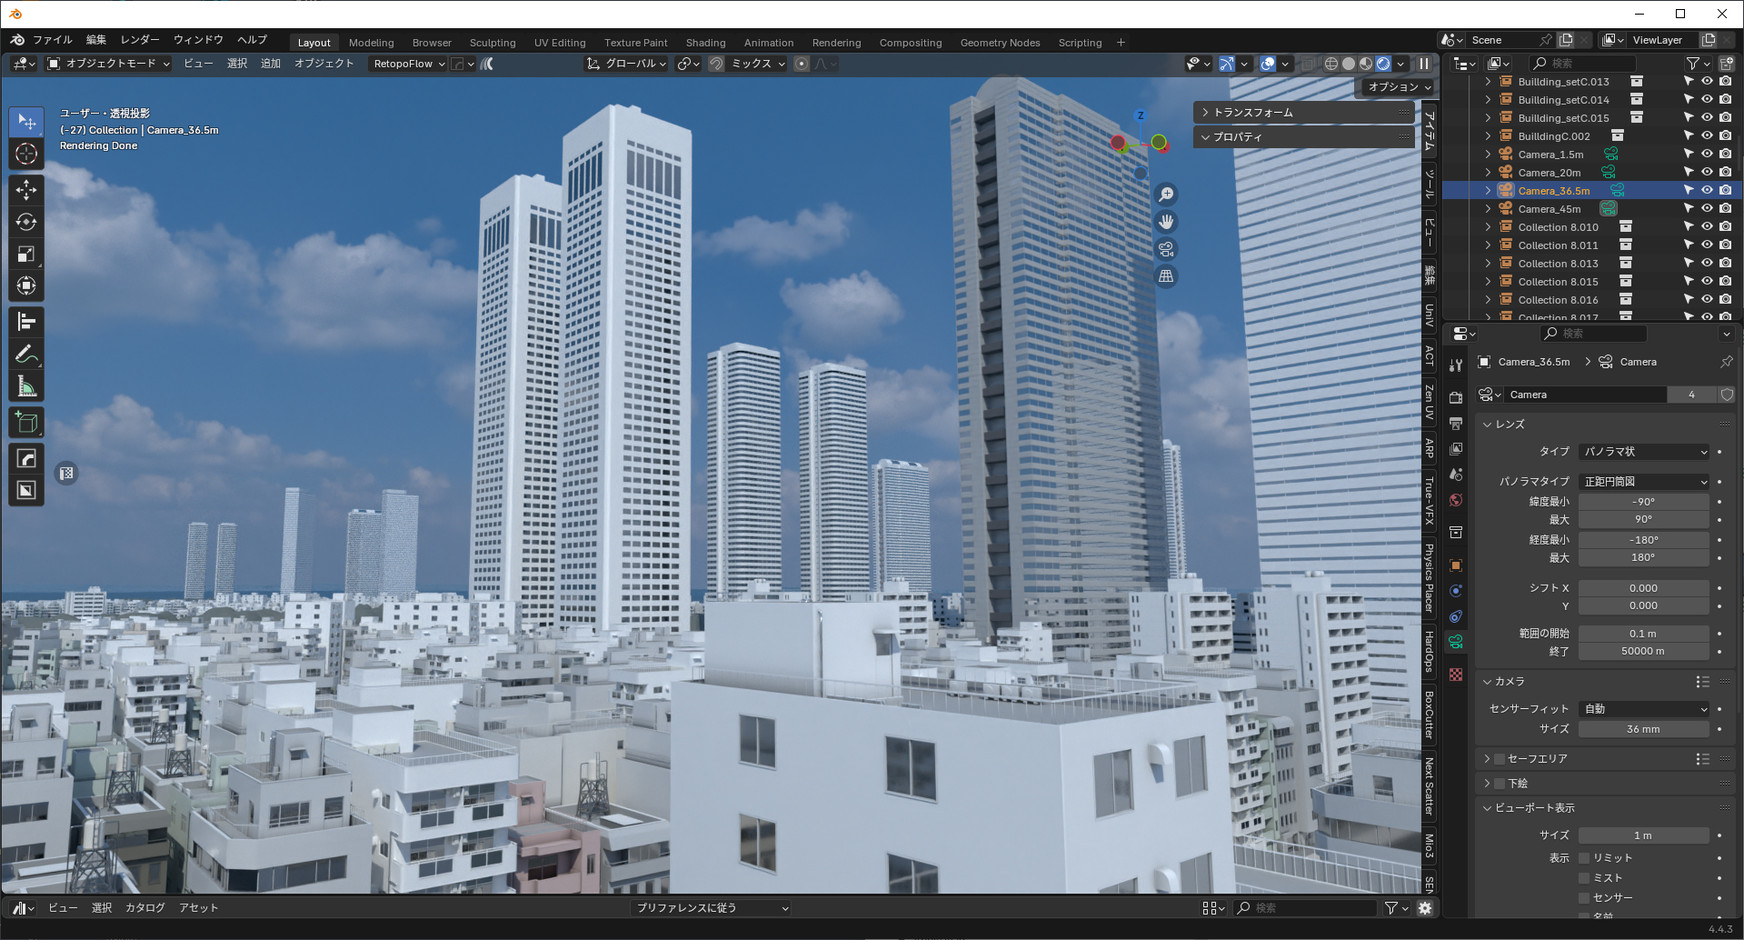
Task: Open the Object properties tab
Action: [1456, 565]
